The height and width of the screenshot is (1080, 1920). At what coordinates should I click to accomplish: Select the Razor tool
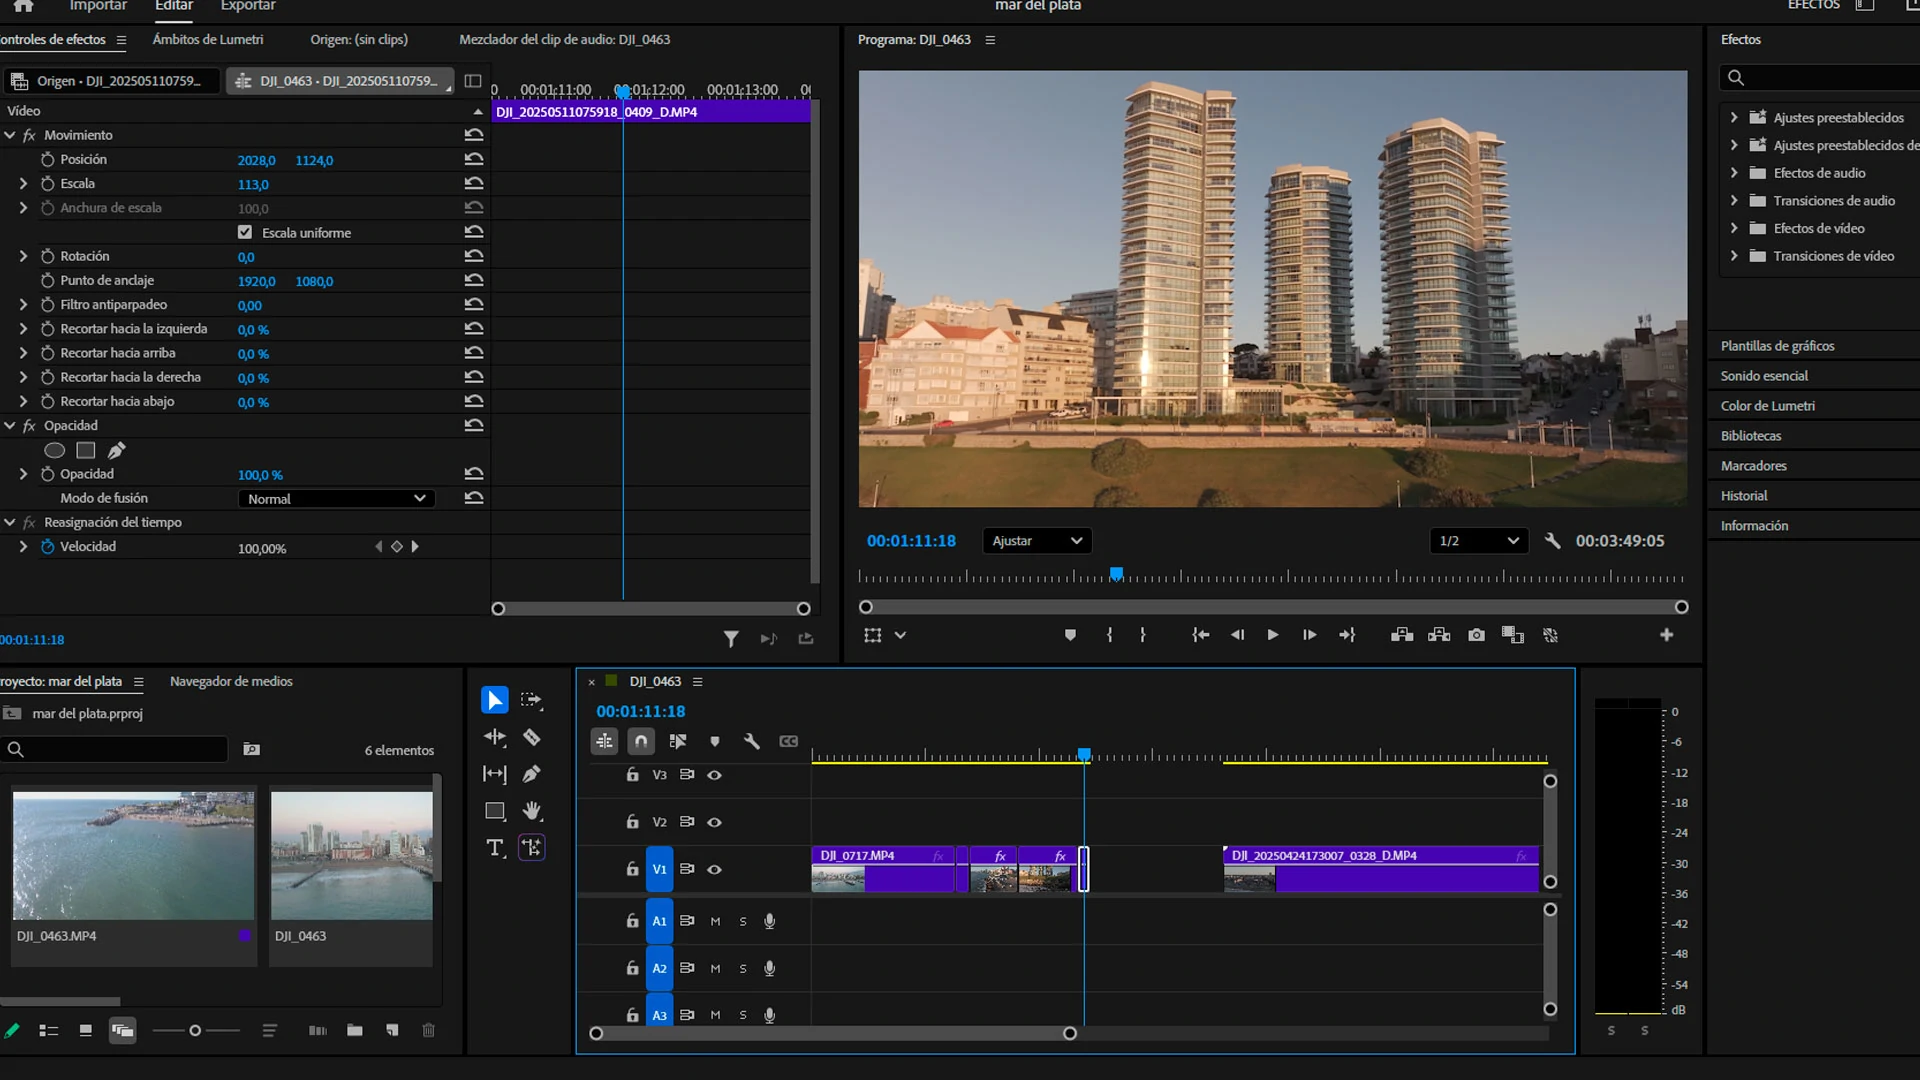pyautogui.click(x=532, y=738)
